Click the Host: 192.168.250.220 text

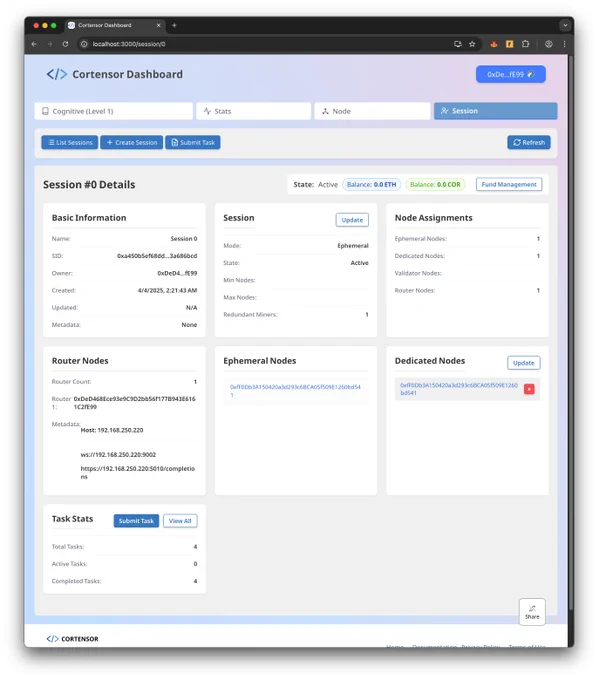(x=111, y=430)
